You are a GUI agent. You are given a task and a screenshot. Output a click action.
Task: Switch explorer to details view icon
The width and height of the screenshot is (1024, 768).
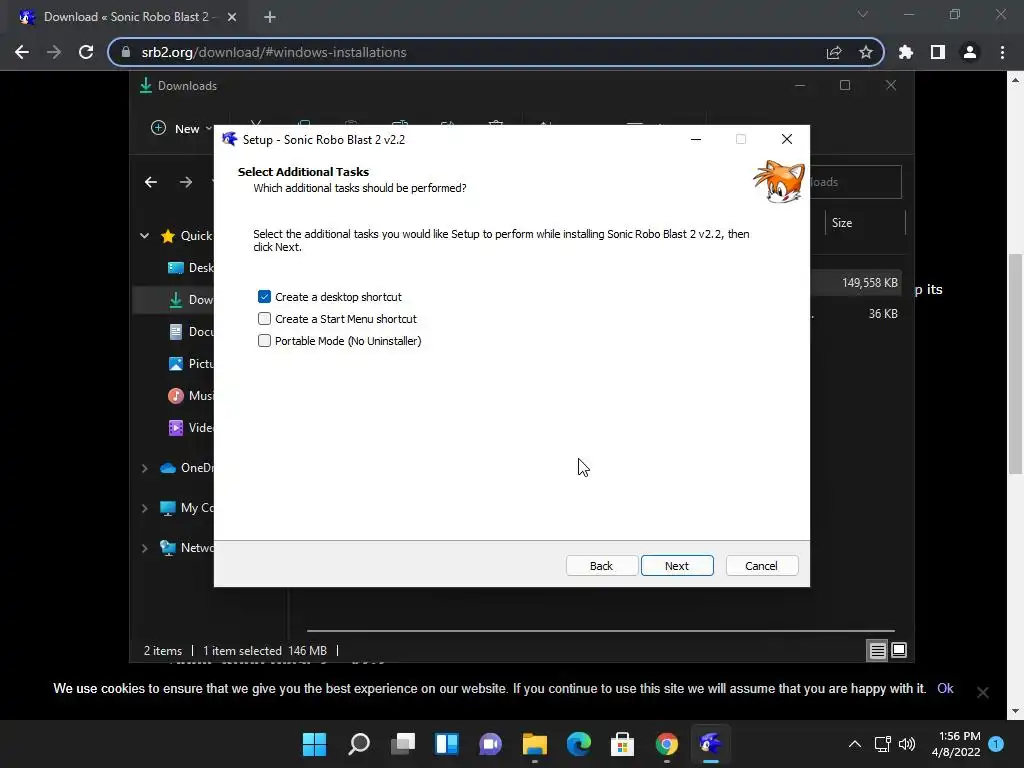877,650
